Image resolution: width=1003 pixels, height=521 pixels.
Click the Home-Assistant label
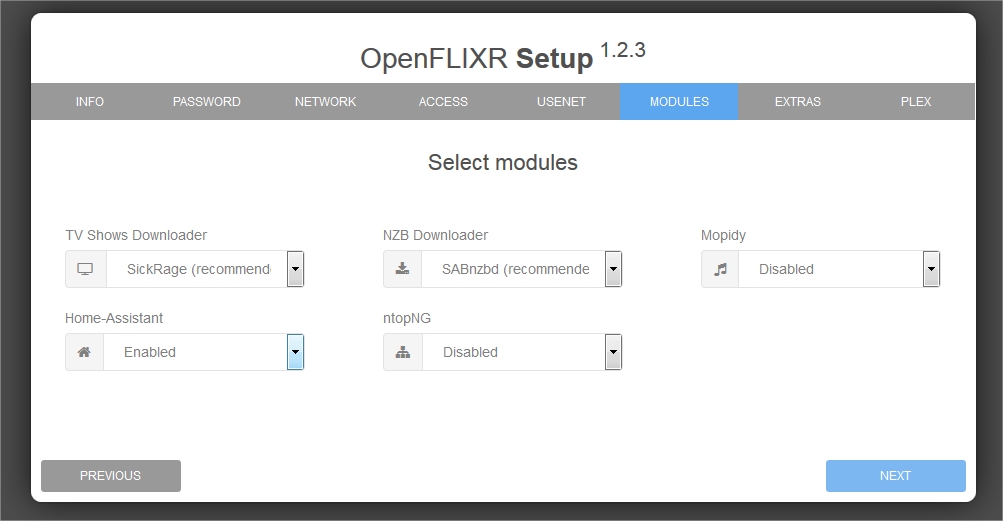(x=114, y=318)
